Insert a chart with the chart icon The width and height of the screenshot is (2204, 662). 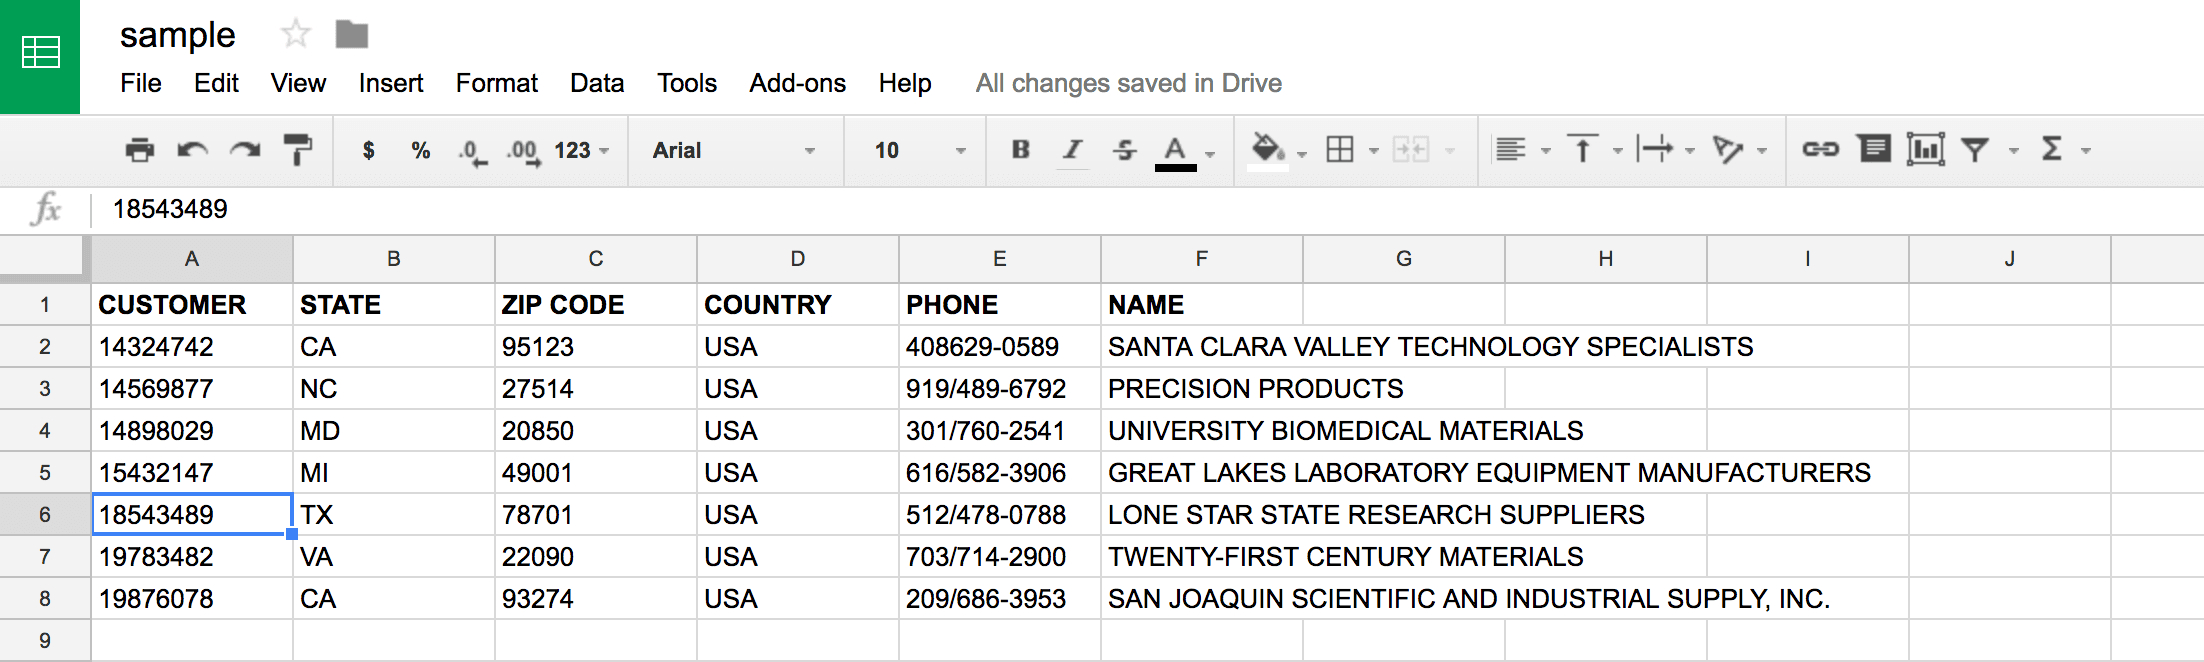click(1925, 150)
